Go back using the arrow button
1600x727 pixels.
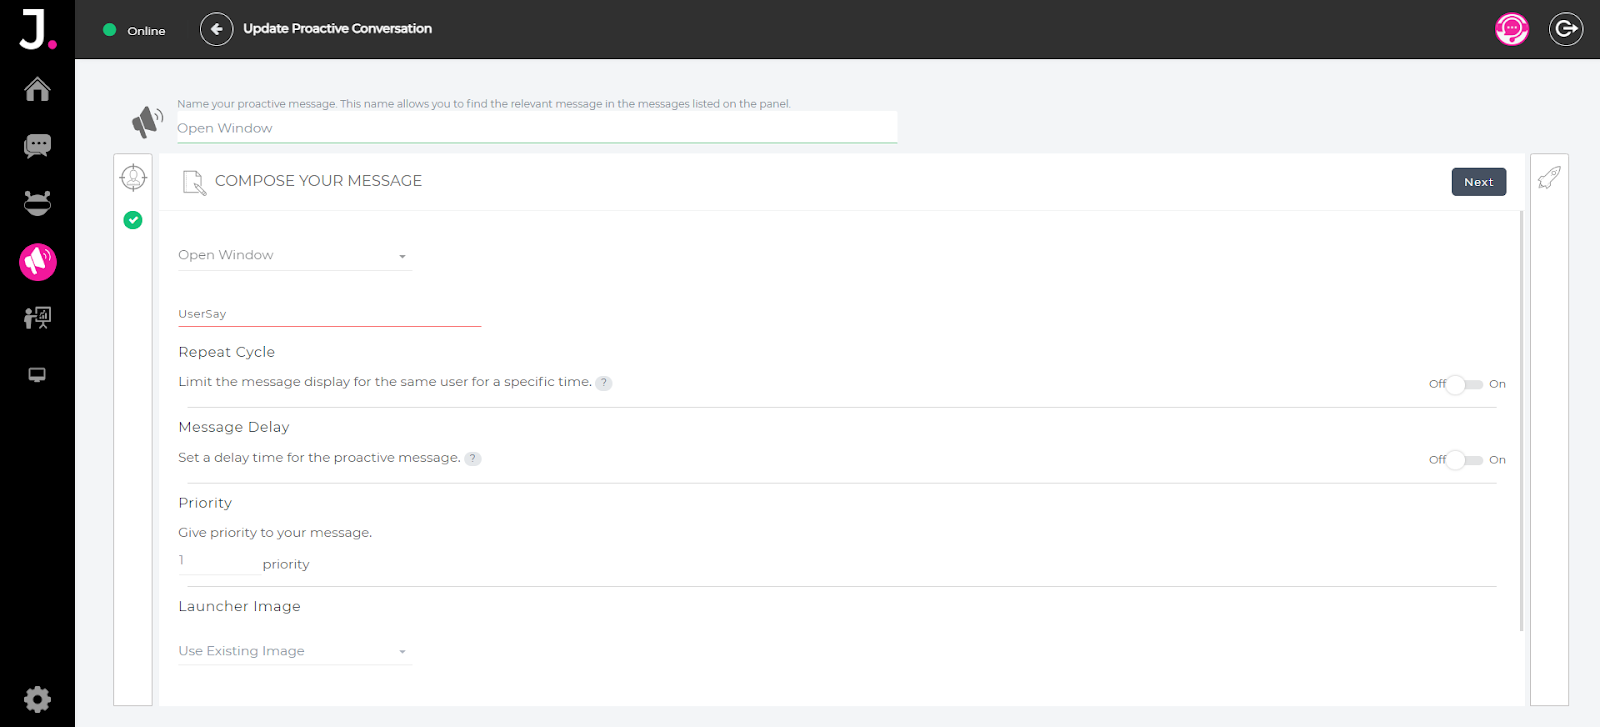point(216,29)
